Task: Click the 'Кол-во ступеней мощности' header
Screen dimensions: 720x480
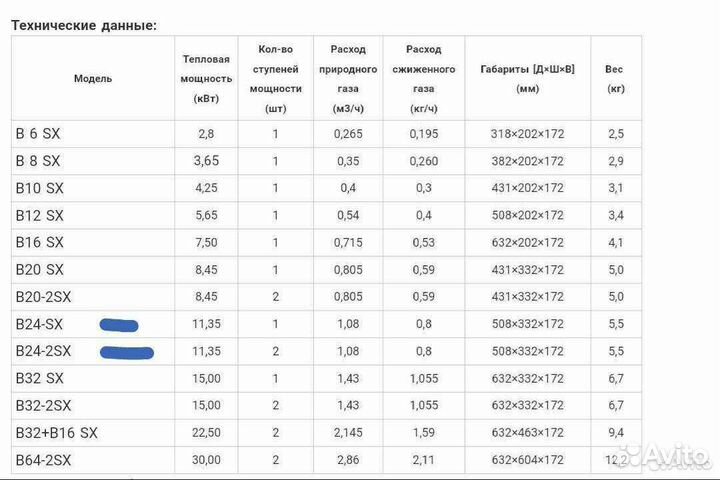Action: coord(275,77)
